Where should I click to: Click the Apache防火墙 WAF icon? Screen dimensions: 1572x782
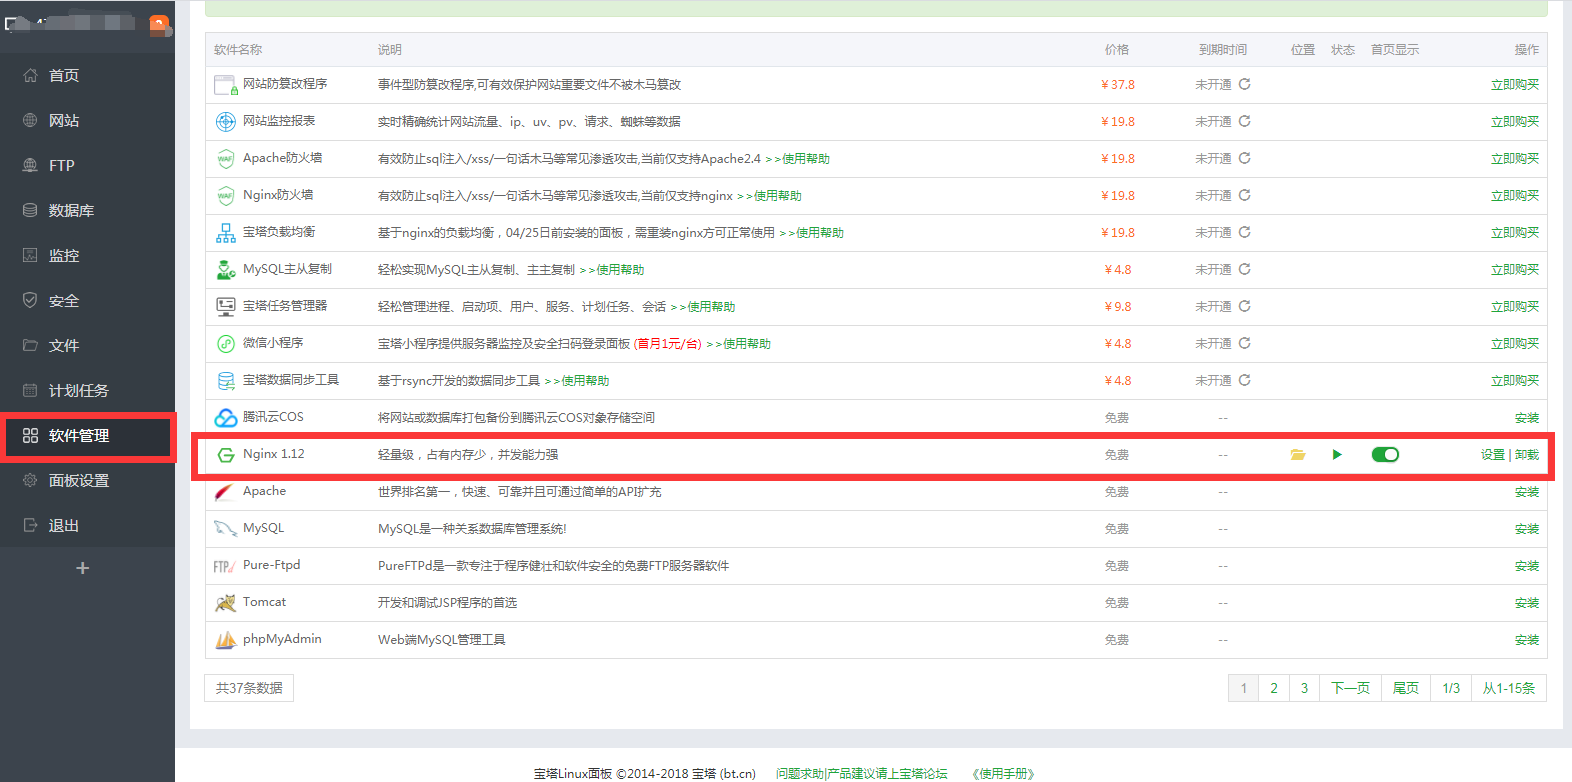(x=226, y=159)
